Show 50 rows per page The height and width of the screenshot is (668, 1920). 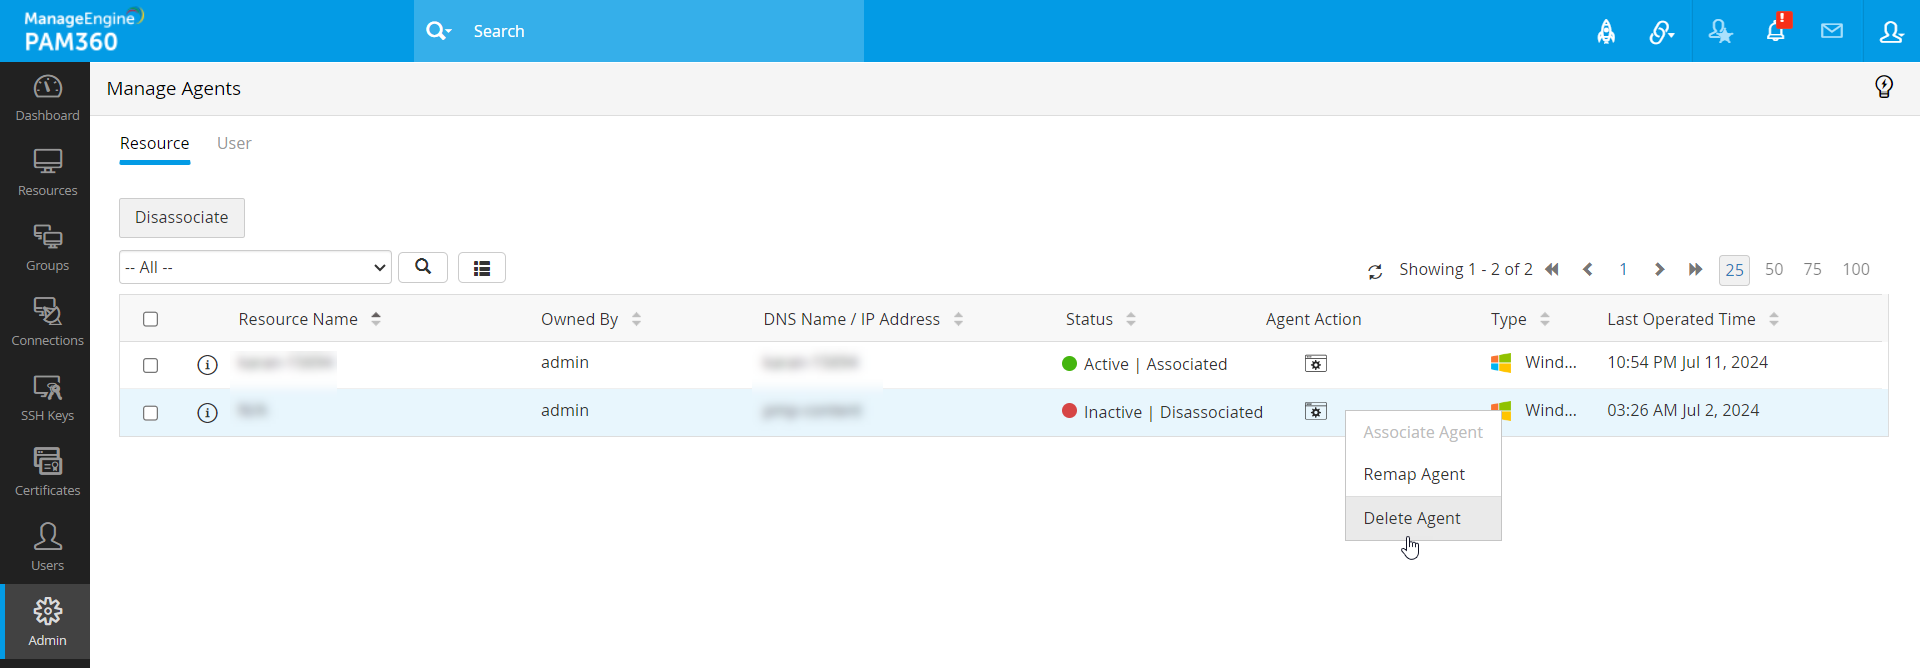tap(1774, 269)
